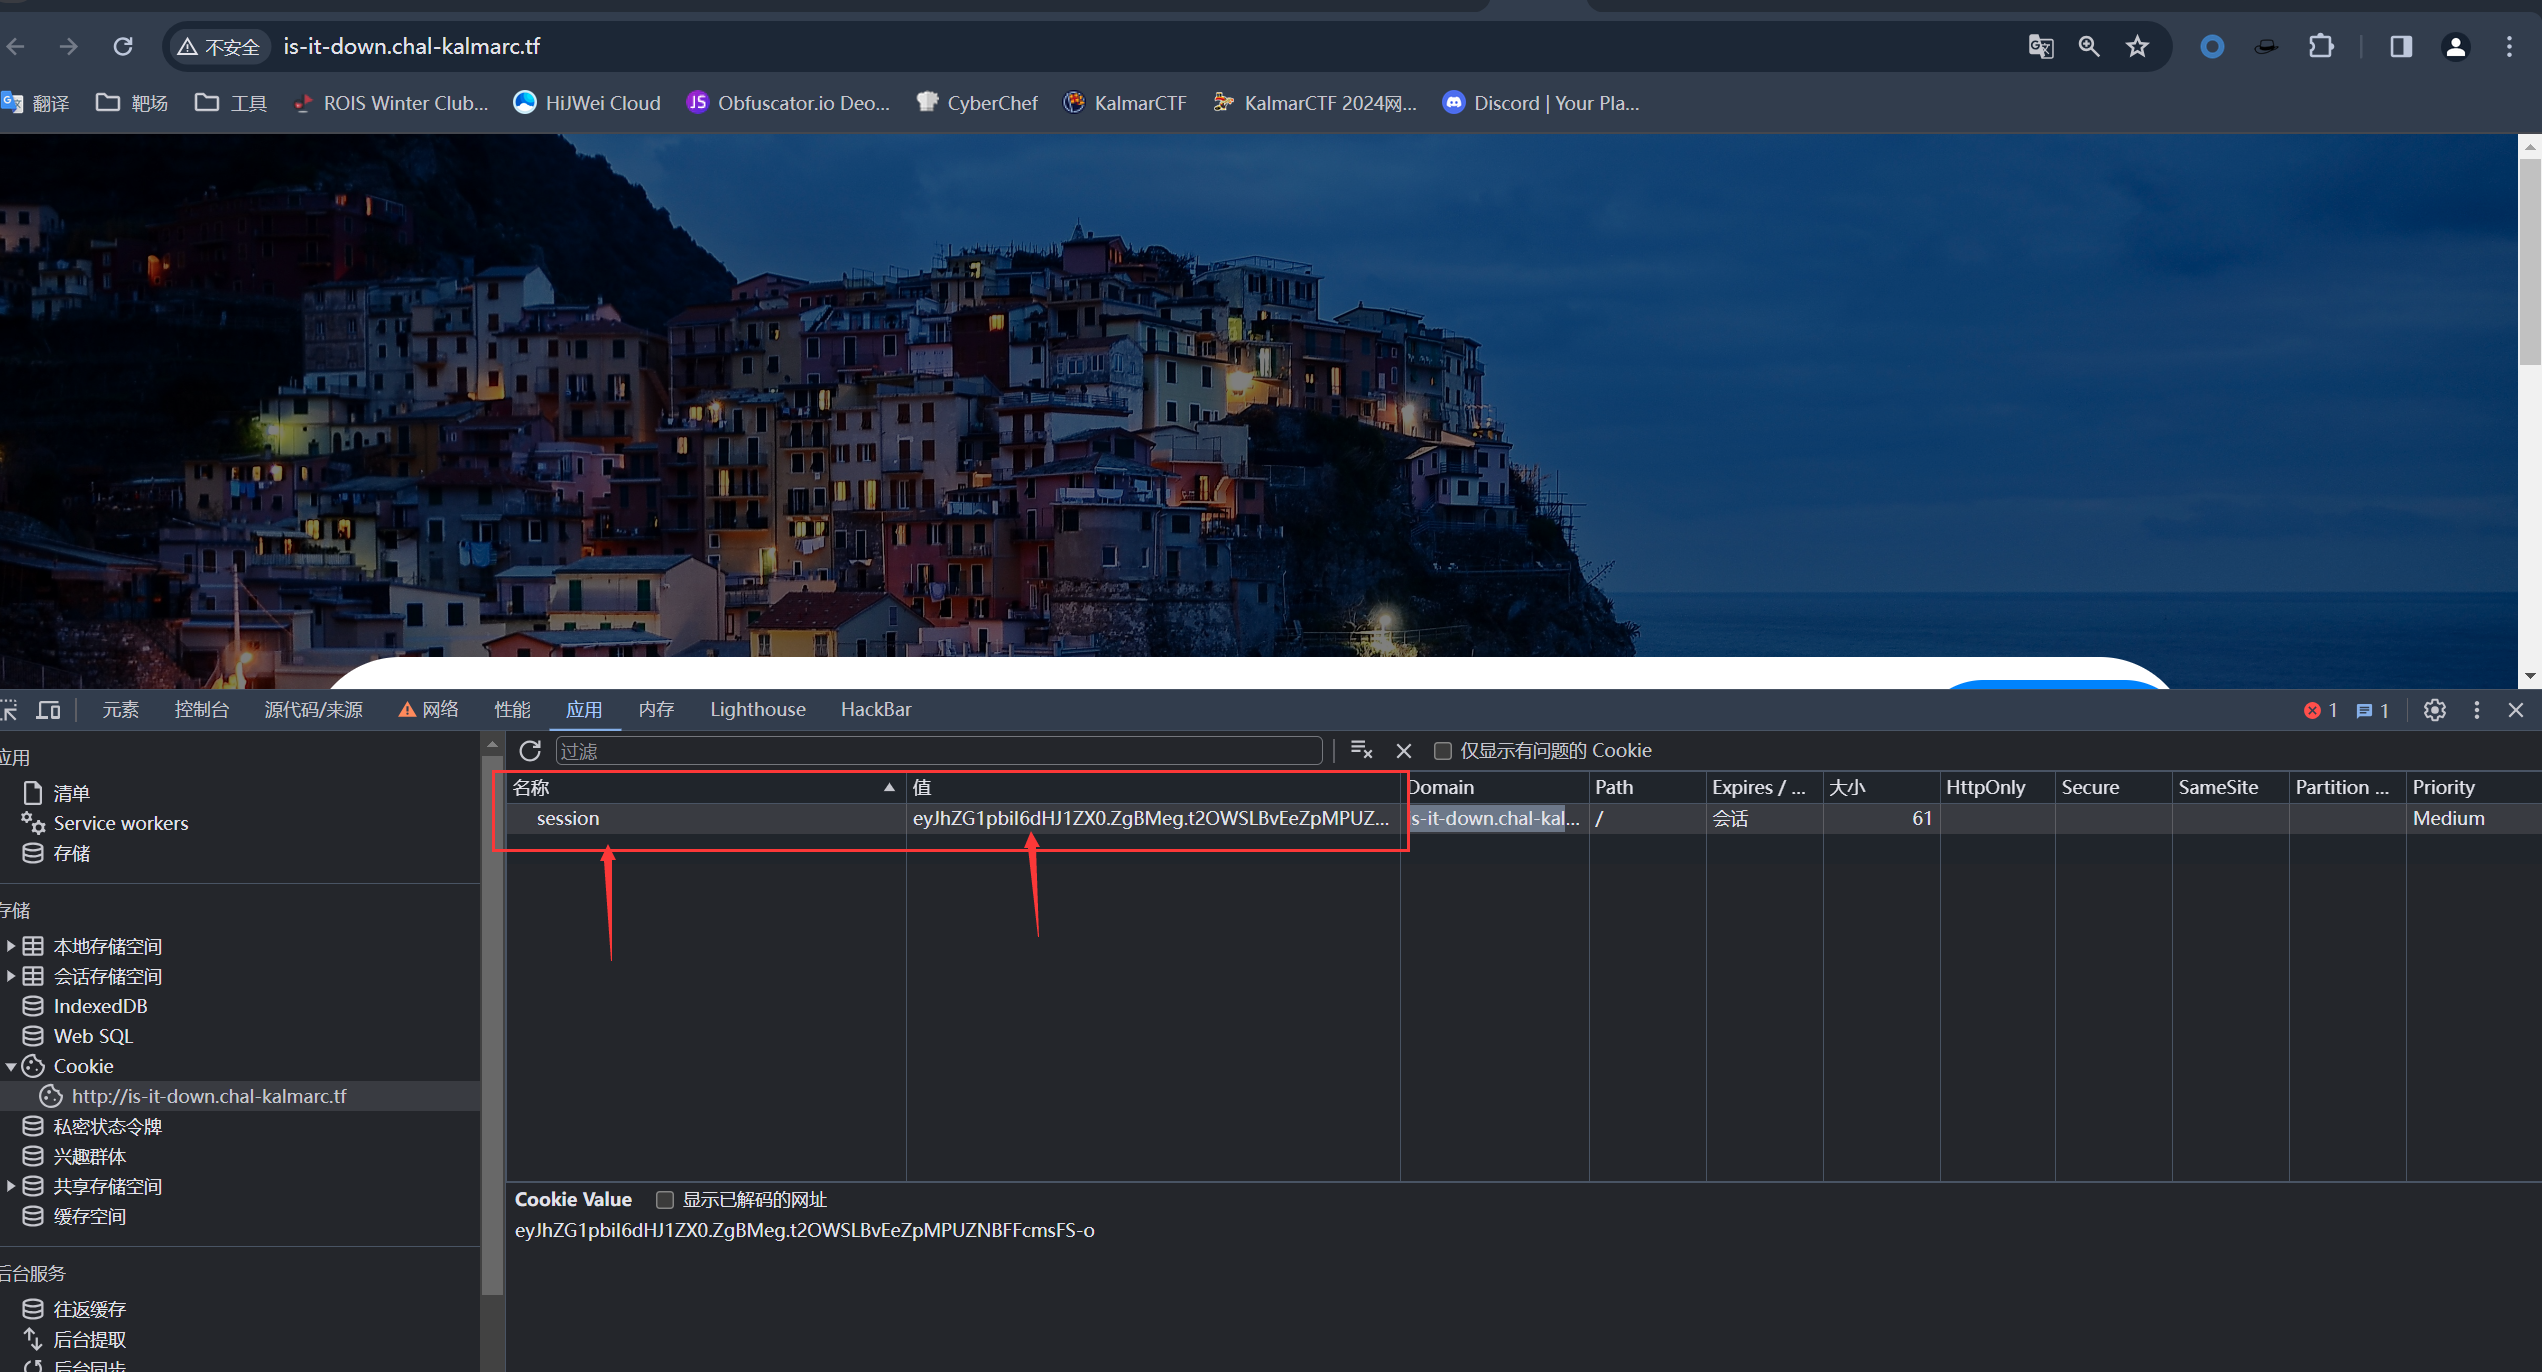The width and height of the screenshot is (2542, 1372).
Task: Switch to the 元素 tab
Action: point(120,709)
